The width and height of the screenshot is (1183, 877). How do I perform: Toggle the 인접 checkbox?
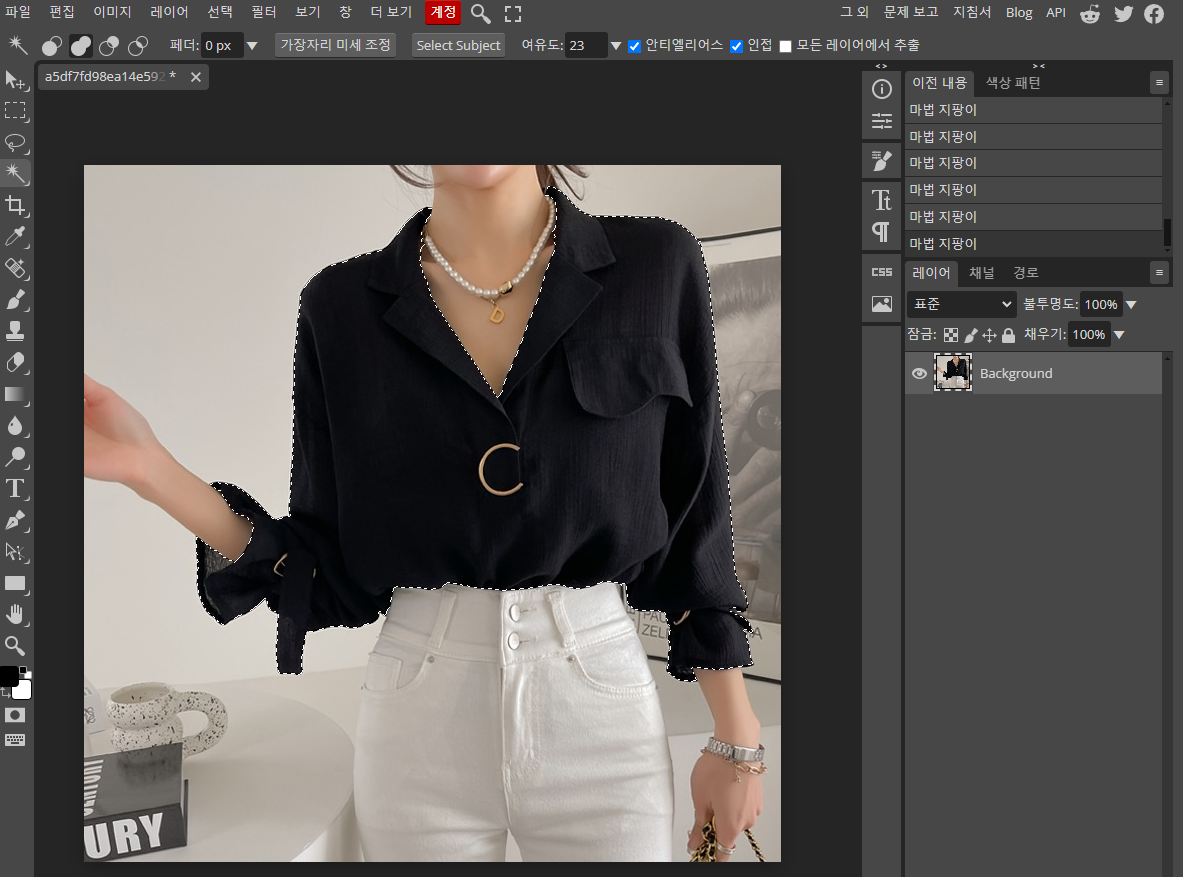click(736, 46)
